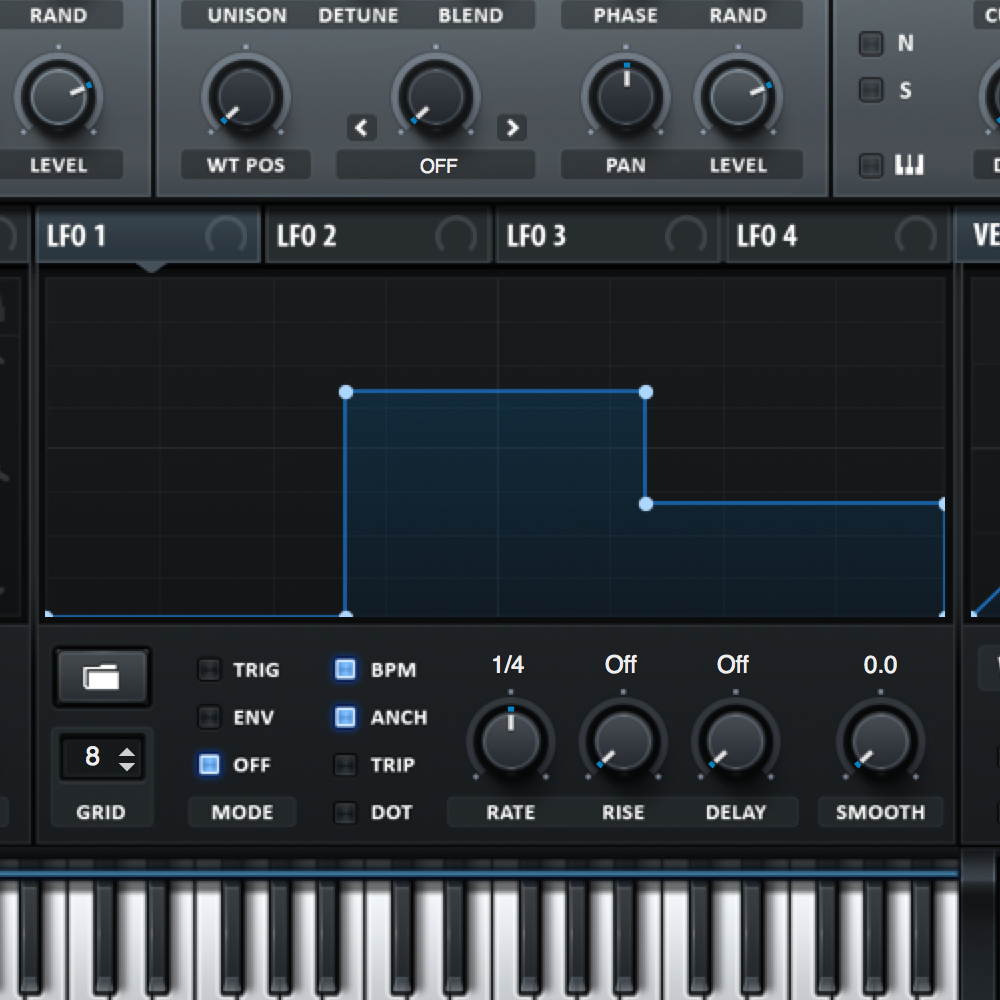Switch to the LFO 2 tab
The image size is (1000, 1000).
(378, 236)
